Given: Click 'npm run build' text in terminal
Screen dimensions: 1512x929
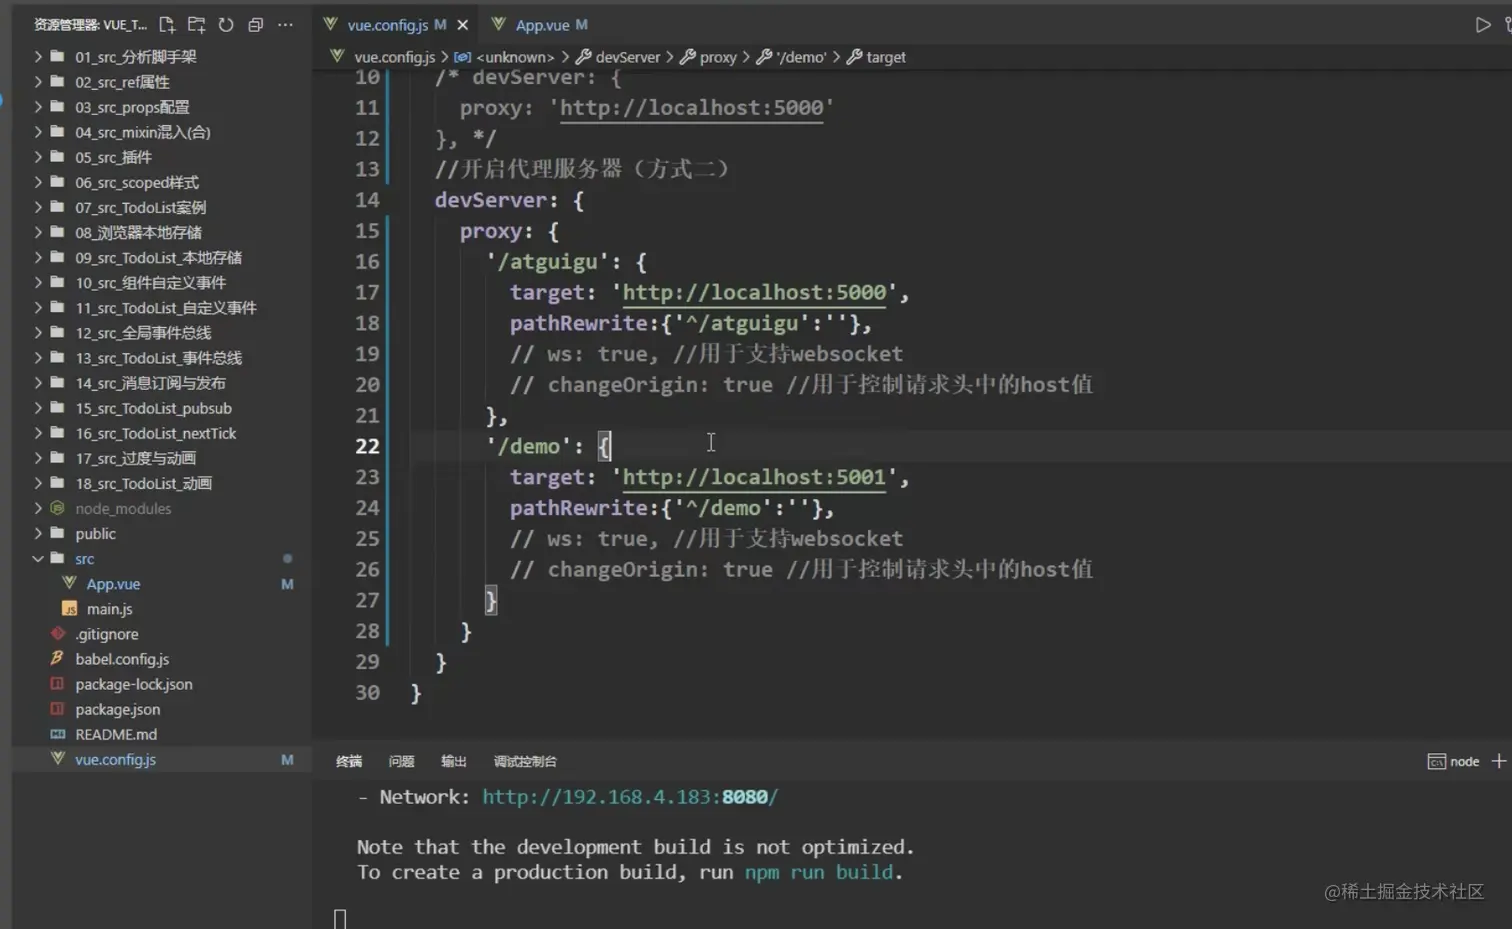Looking at the screenshot, I should pos(819,872).
